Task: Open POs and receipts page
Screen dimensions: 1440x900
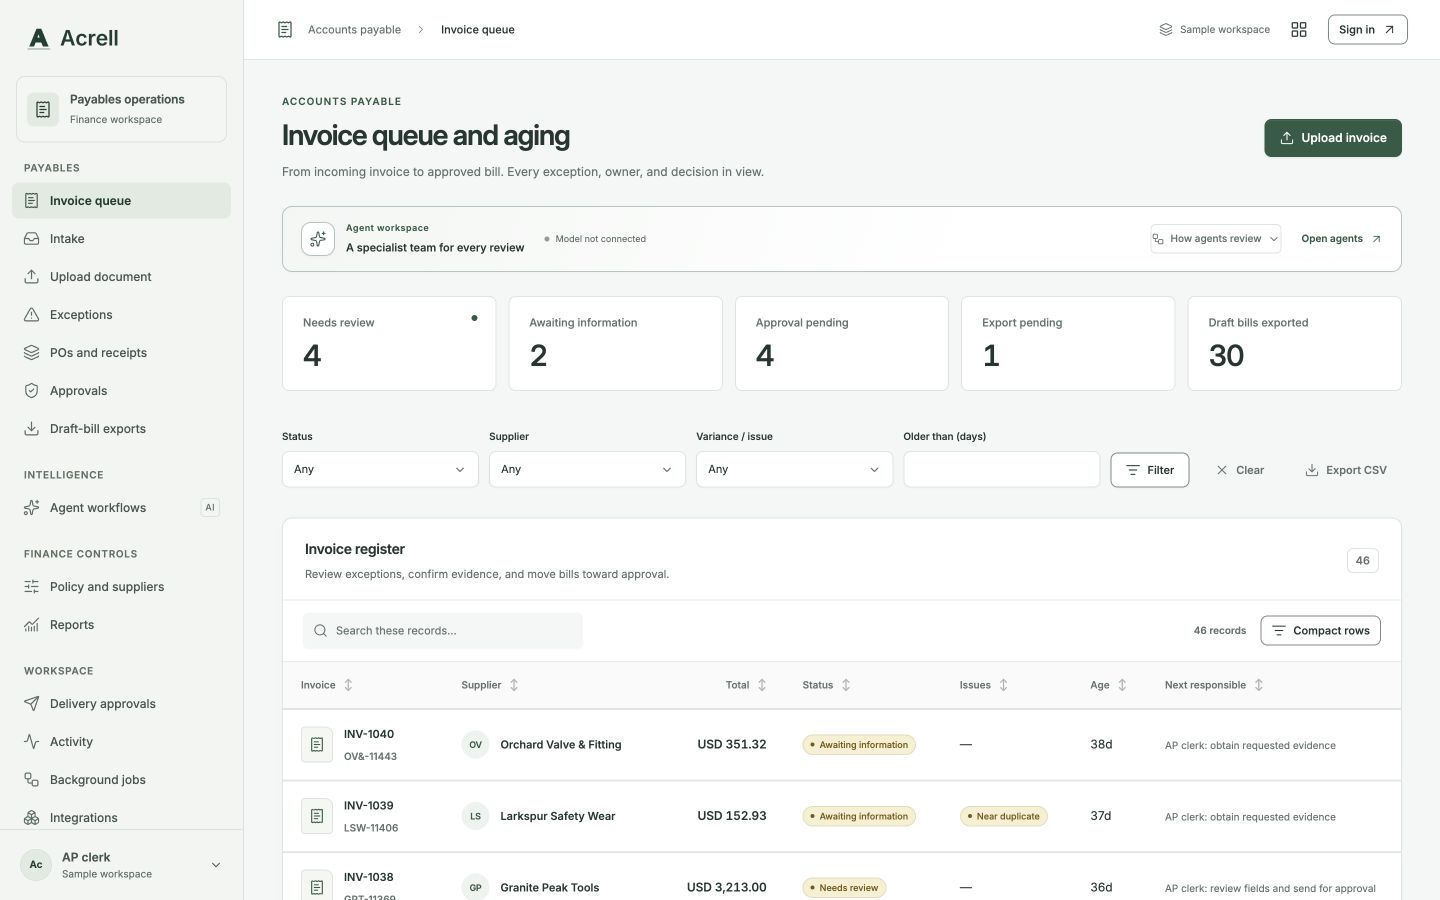Action: pyautogui.click(x=121, y=353)
